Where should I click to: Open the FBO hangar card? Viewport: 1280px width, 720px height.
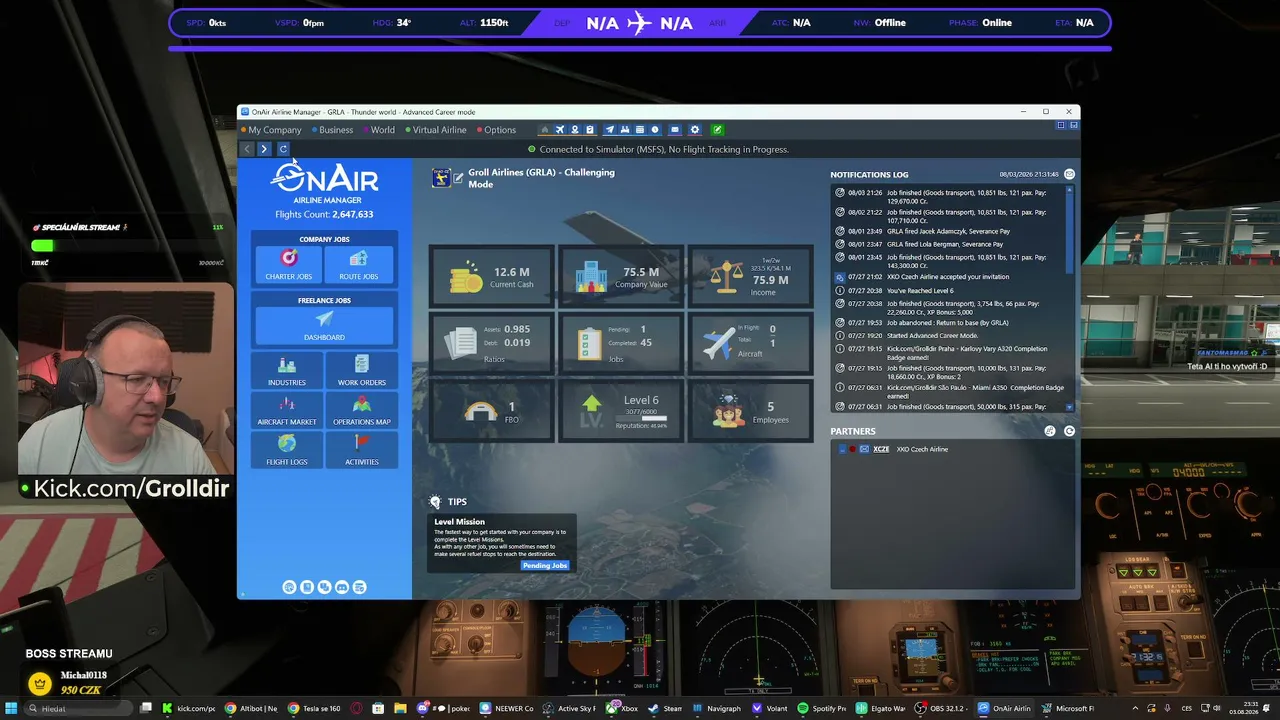491,410
